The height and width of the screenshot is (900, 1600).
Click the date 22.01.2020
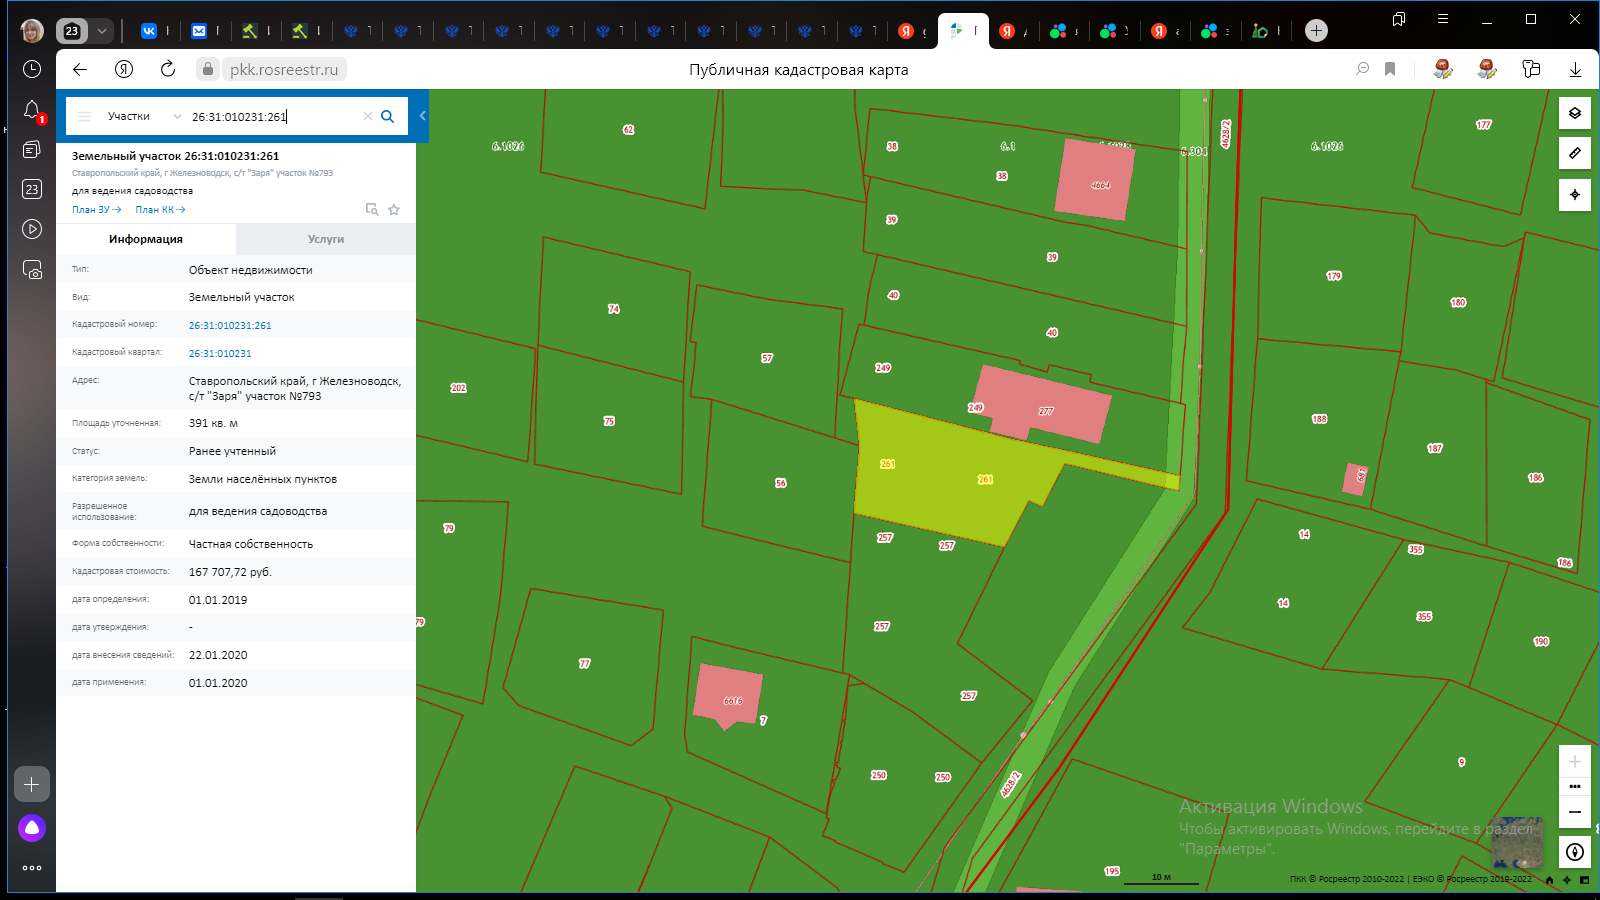(x=218, y=656)
